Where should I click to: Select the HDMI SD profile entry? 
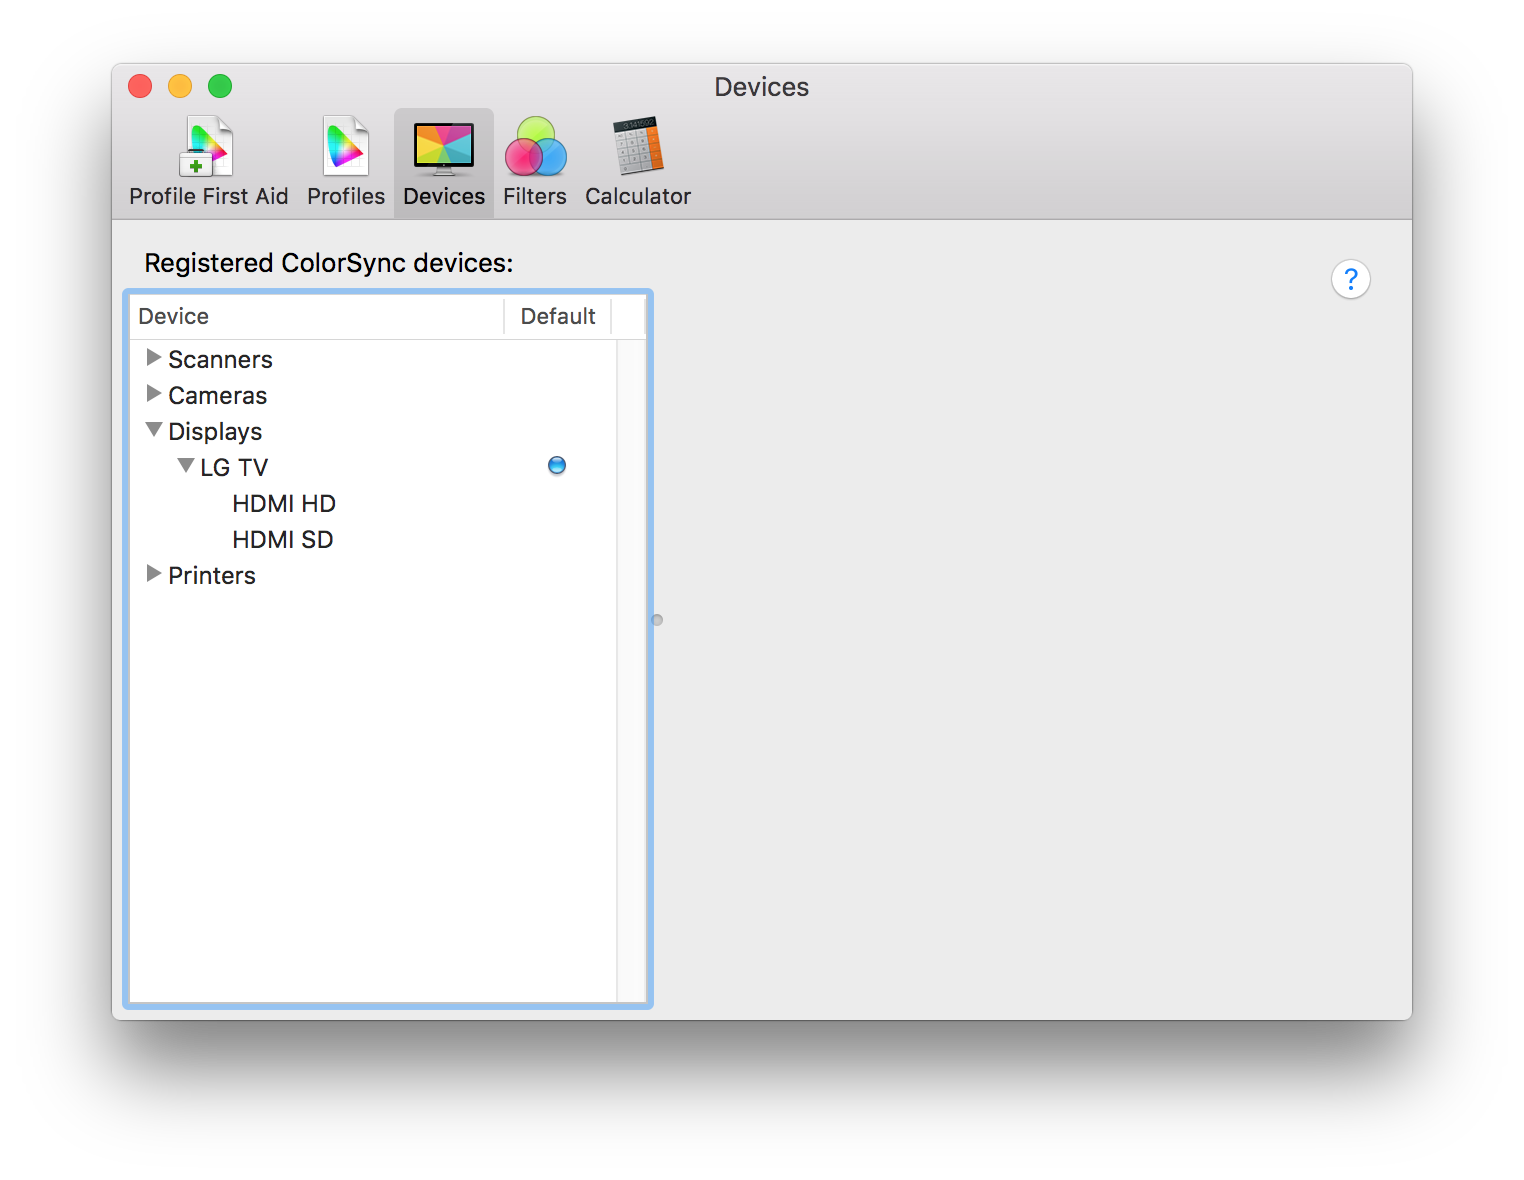pos(373,539)
